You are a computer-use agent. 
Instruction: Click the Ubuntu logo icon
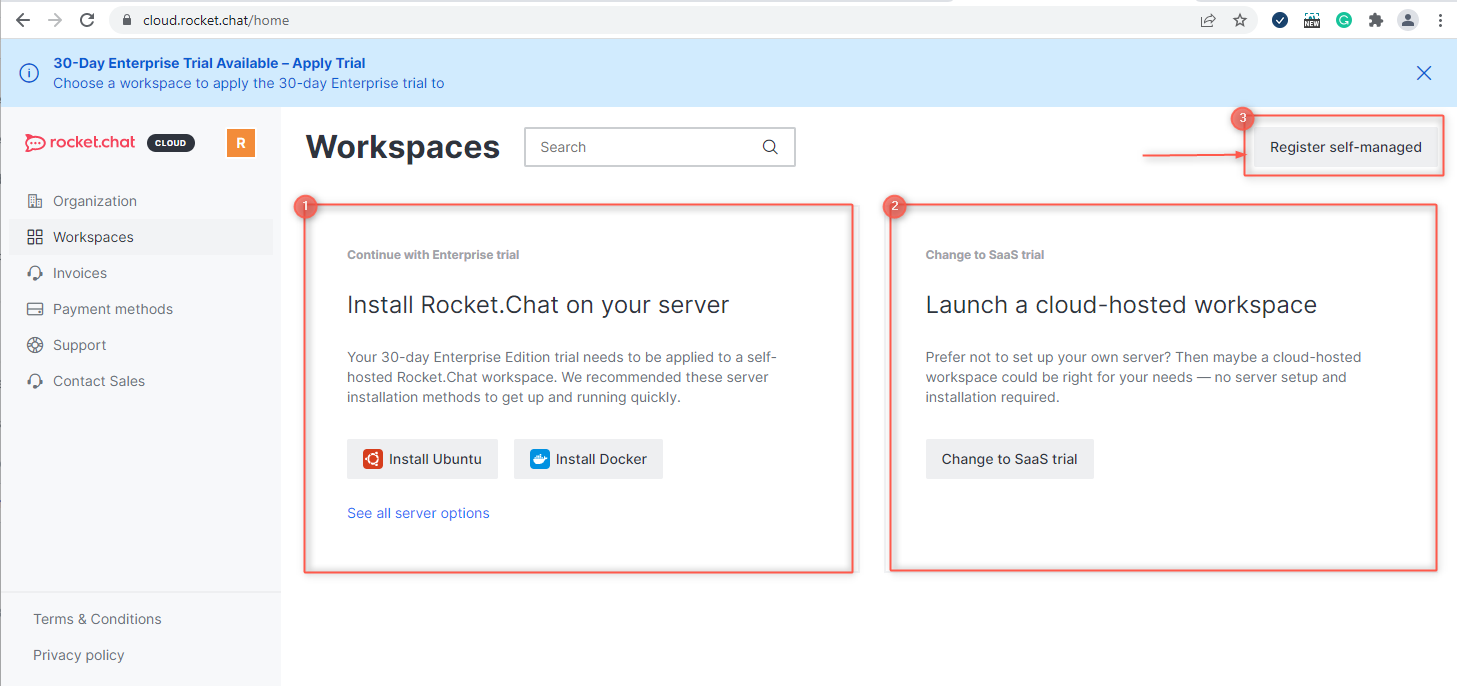[x=372, y=459]
